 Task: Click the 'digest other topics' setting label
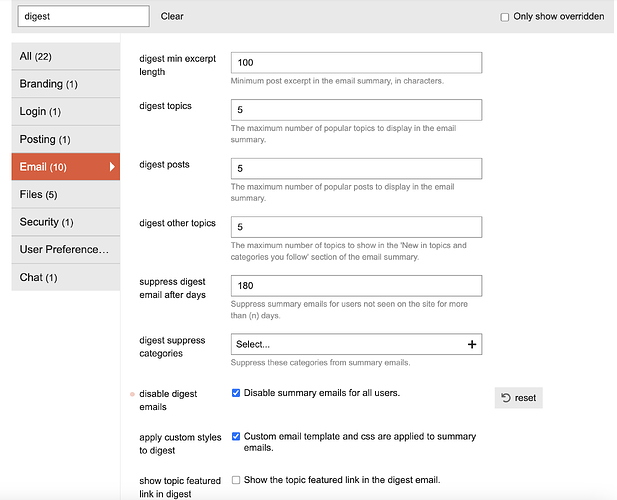177,223
